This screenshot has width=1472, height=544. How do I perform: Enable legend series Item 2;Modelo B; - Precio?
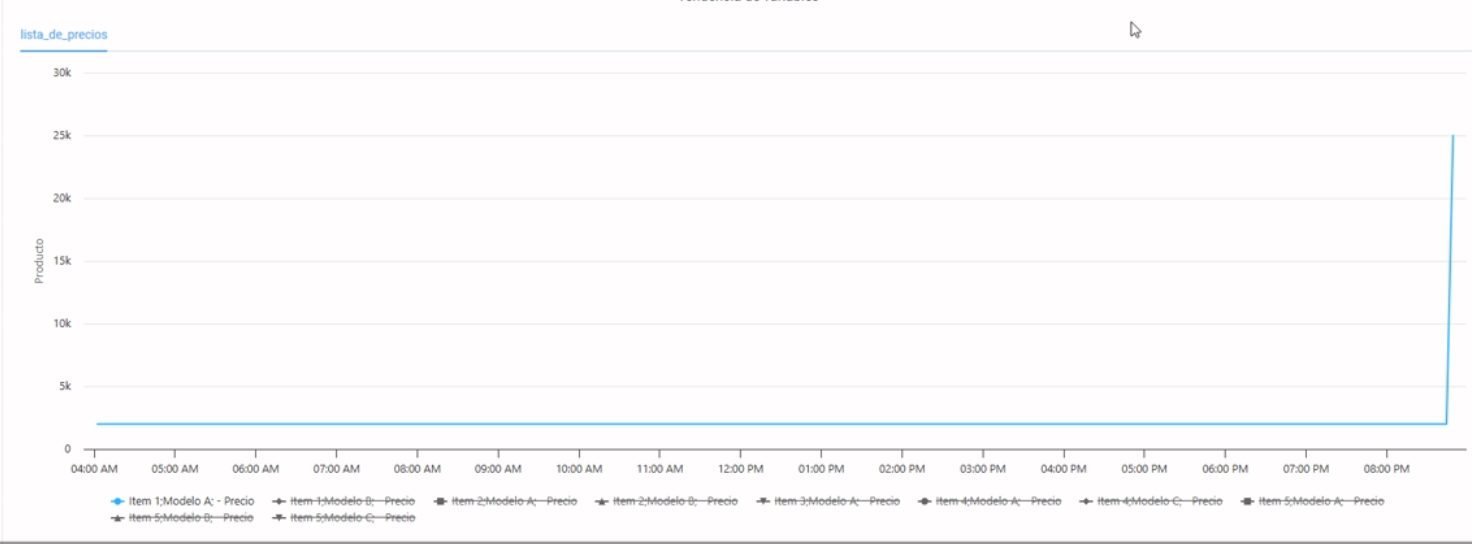tap(666, 501)
